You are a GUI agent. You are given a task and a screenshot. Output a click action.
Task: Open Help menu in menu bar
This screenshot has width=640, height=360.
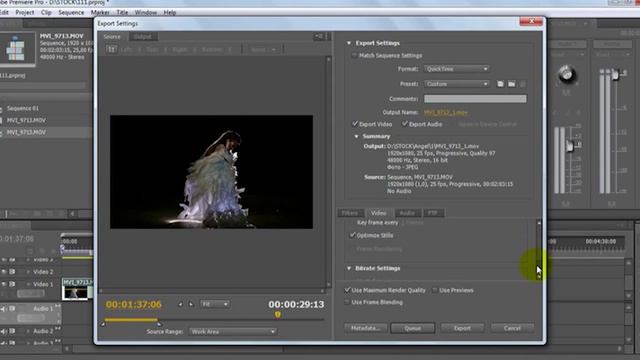coord(170,13)
